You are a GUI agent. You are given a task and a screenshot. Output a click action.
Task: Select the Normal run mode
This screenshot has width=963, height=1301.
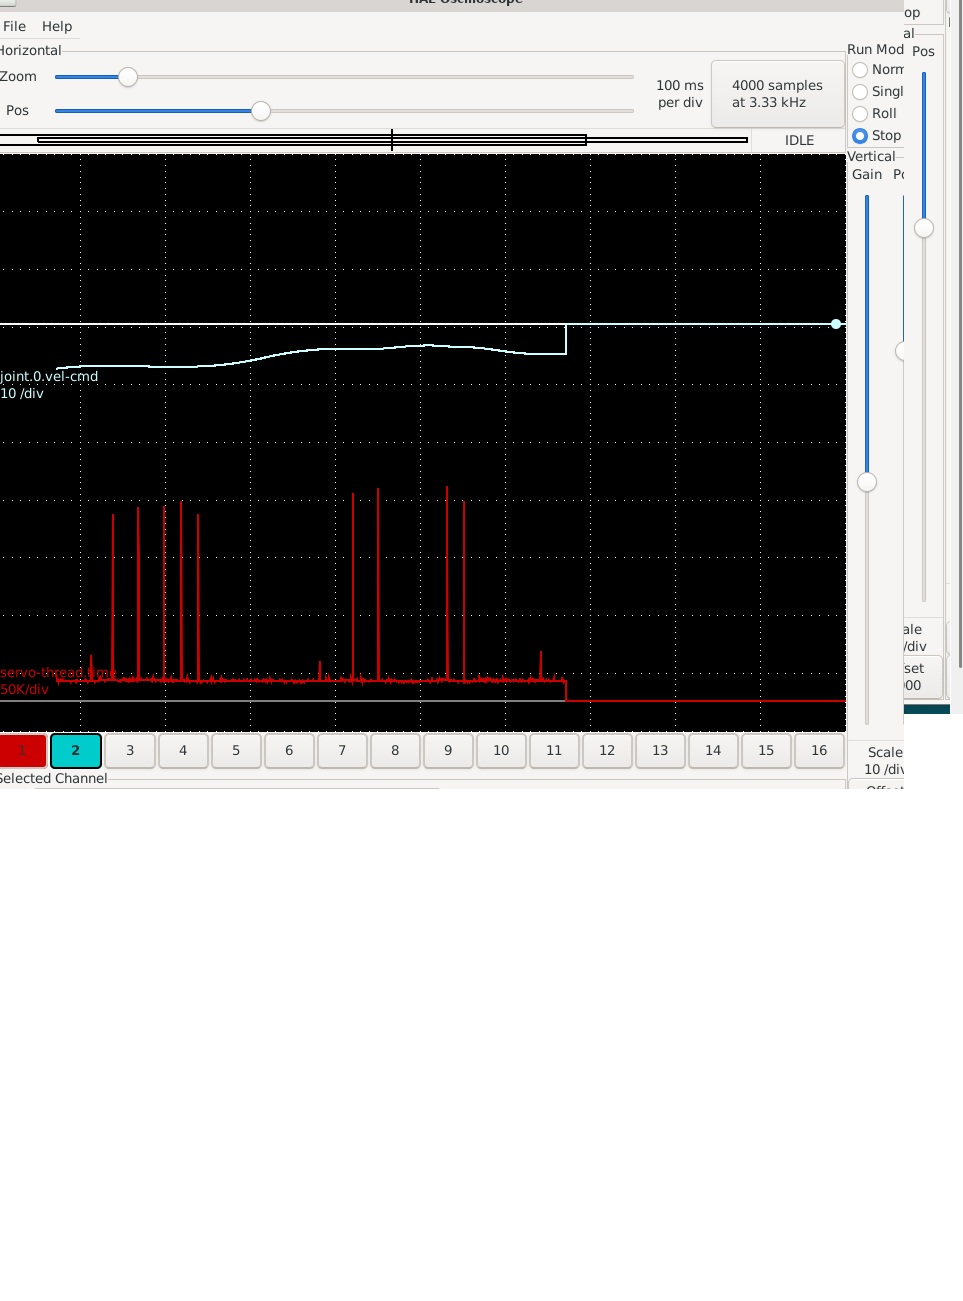[x=861, y=70]
